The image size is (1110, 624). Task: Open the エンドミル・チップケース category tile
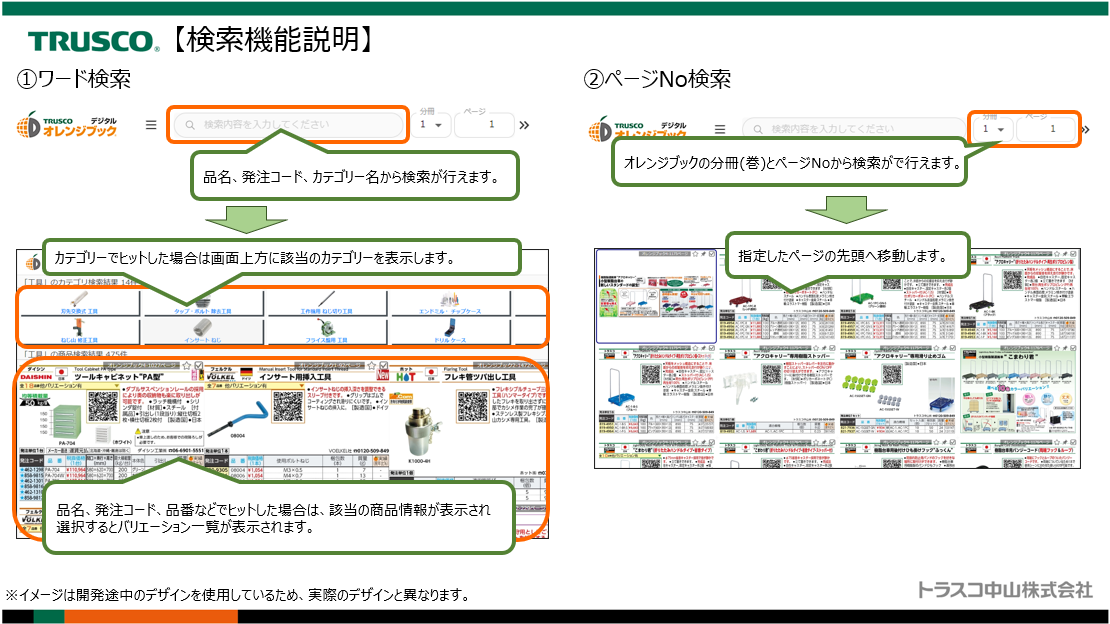(450, 302)
